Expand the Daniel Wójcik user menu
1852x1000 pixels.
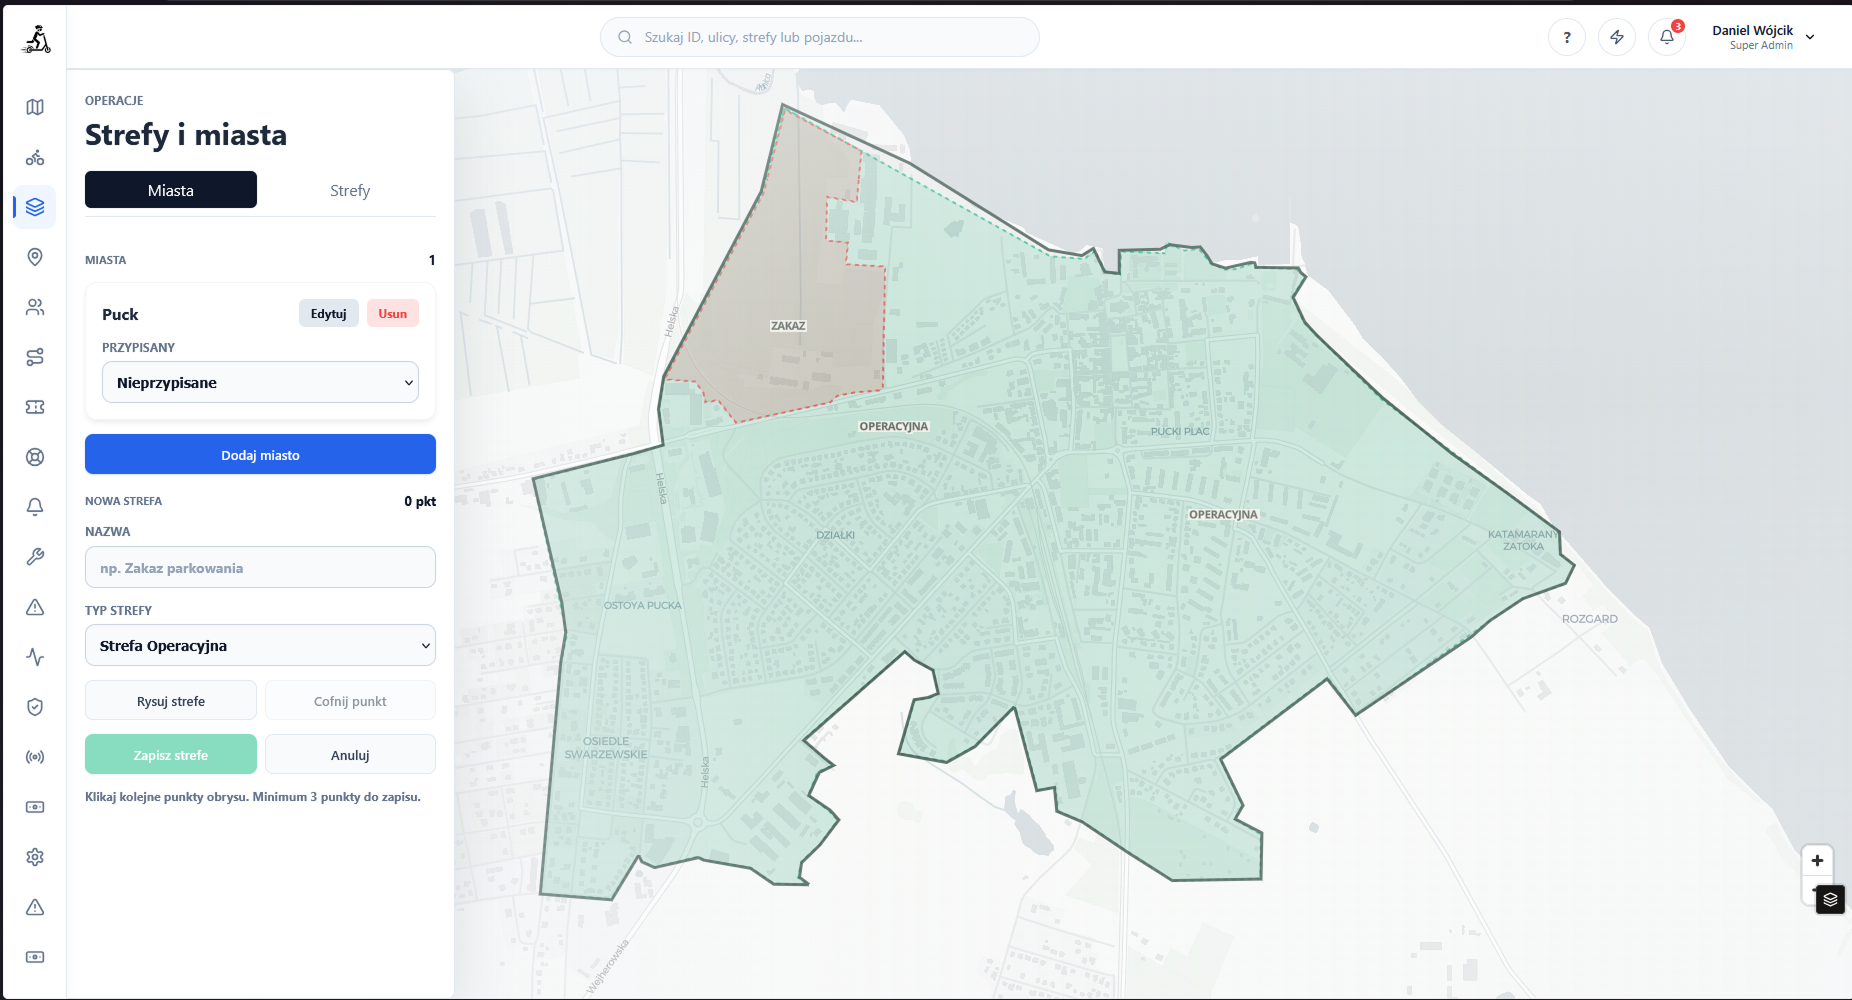[x=1762, y=37]
